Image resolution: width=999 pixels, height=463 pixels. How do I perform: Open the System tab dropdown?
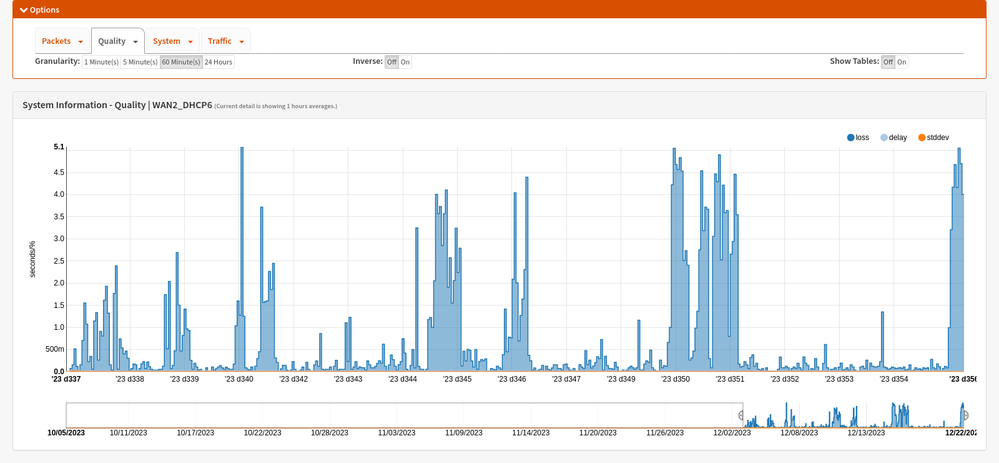[x=190, y=42]
